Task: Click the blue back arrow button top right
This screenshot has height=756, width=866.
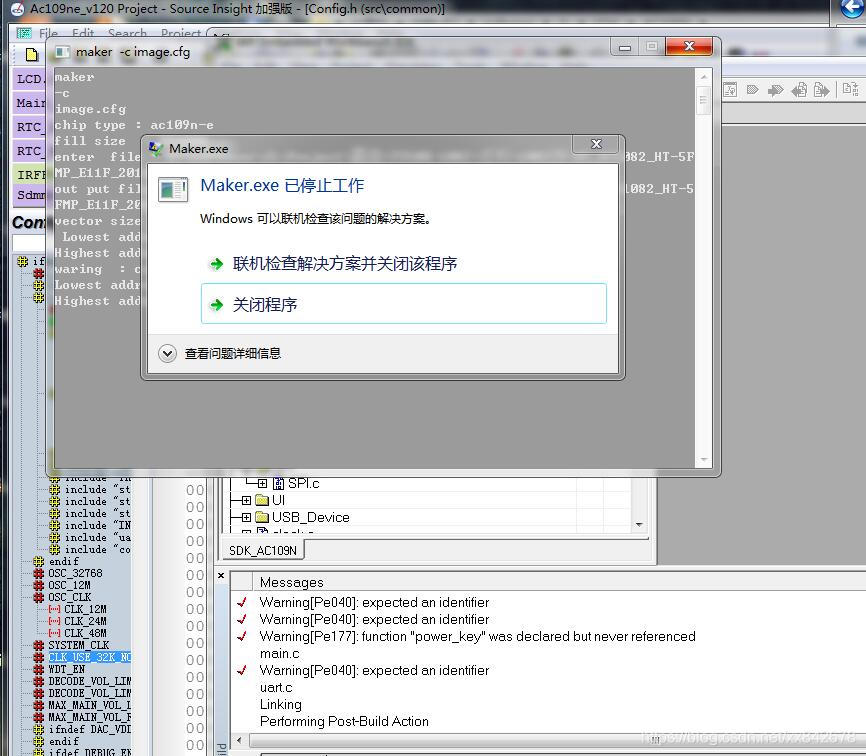Action: click(x=851, y=8)
